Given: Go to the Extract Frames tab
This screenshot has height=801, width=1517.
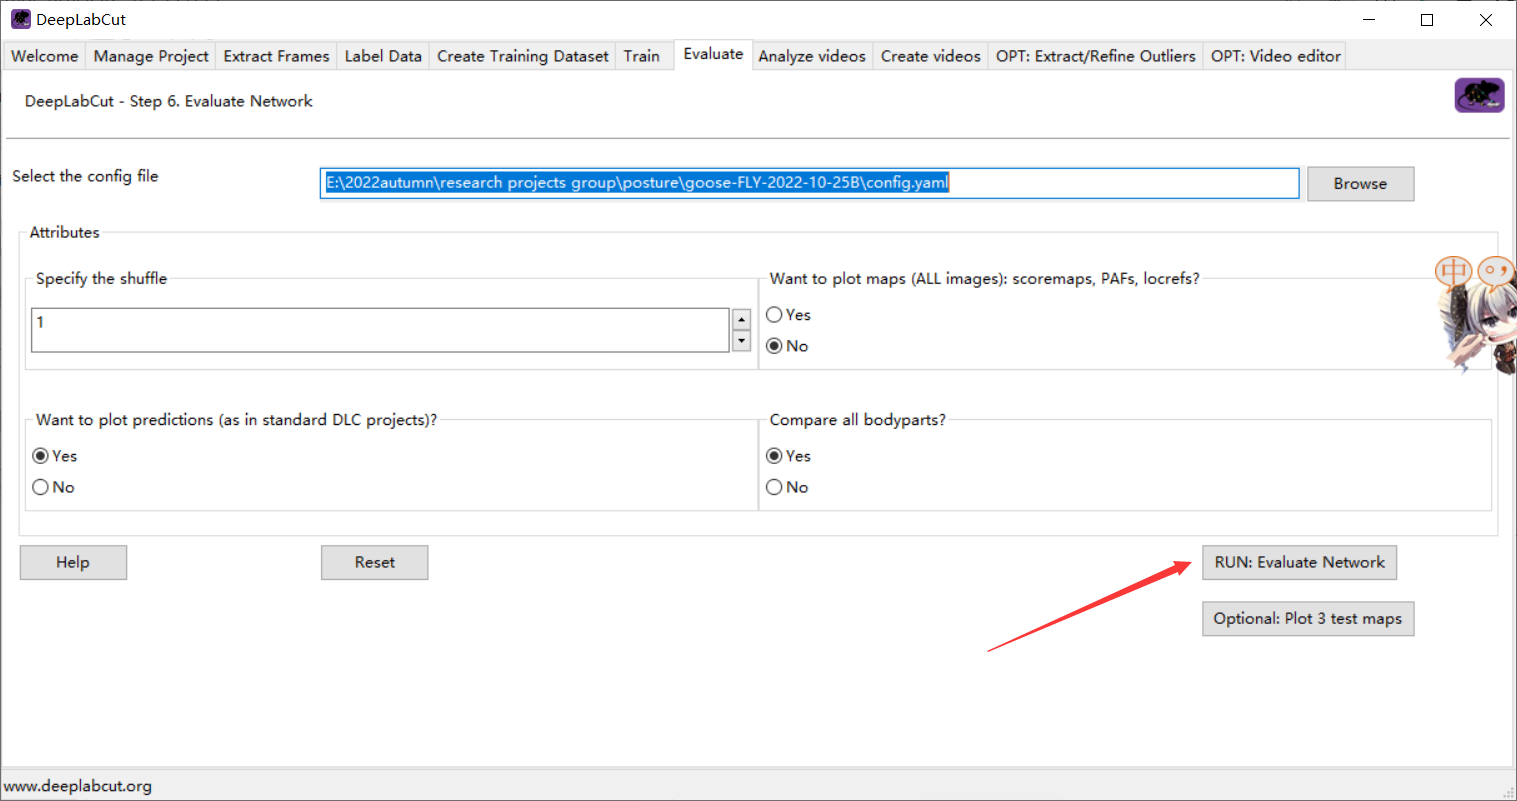Looking at the screenshot, I should [x=276, y=56].
